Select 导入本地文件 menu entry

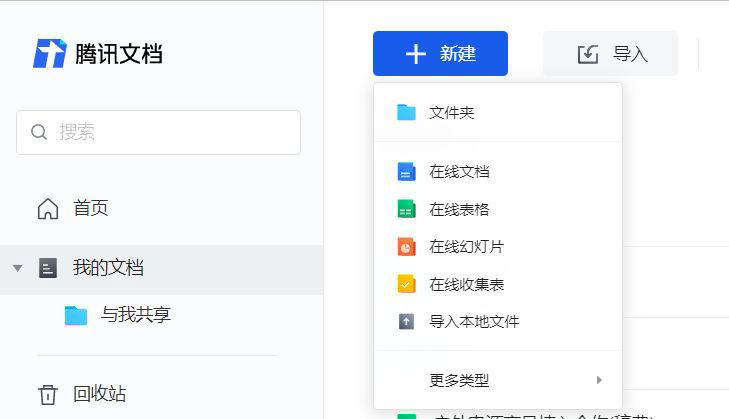click(498, 321)
